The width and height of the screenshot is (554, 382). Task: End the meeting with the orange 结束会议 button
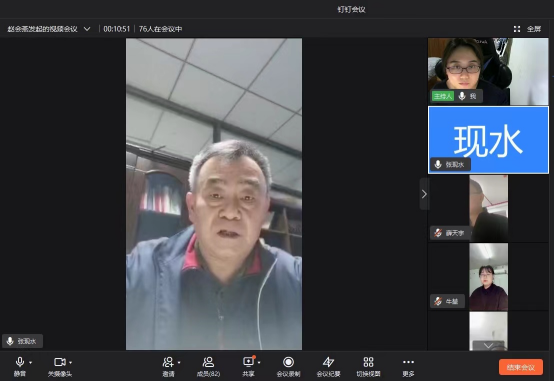(520, 367)
